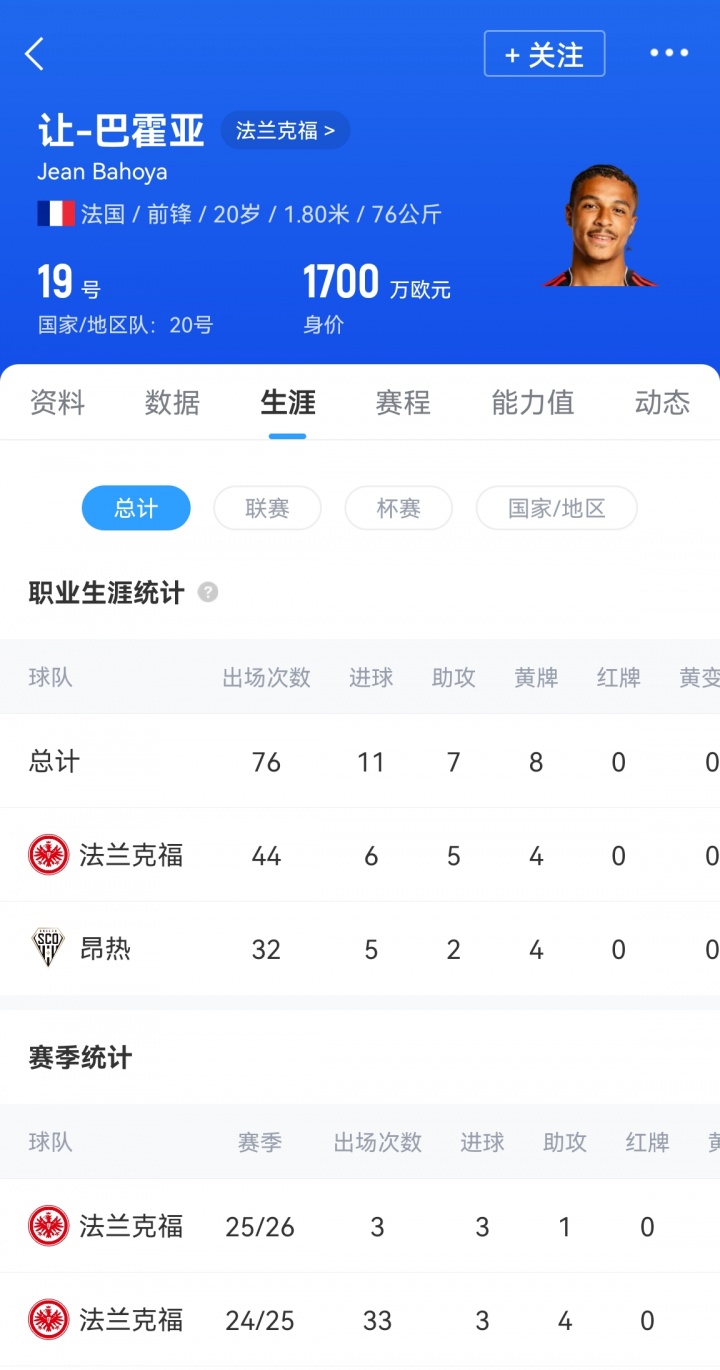Image resolution: width=720 pixels, height=1370 pixels.
Task: Open the three-dot more options menu
Action: pos(669,53)
